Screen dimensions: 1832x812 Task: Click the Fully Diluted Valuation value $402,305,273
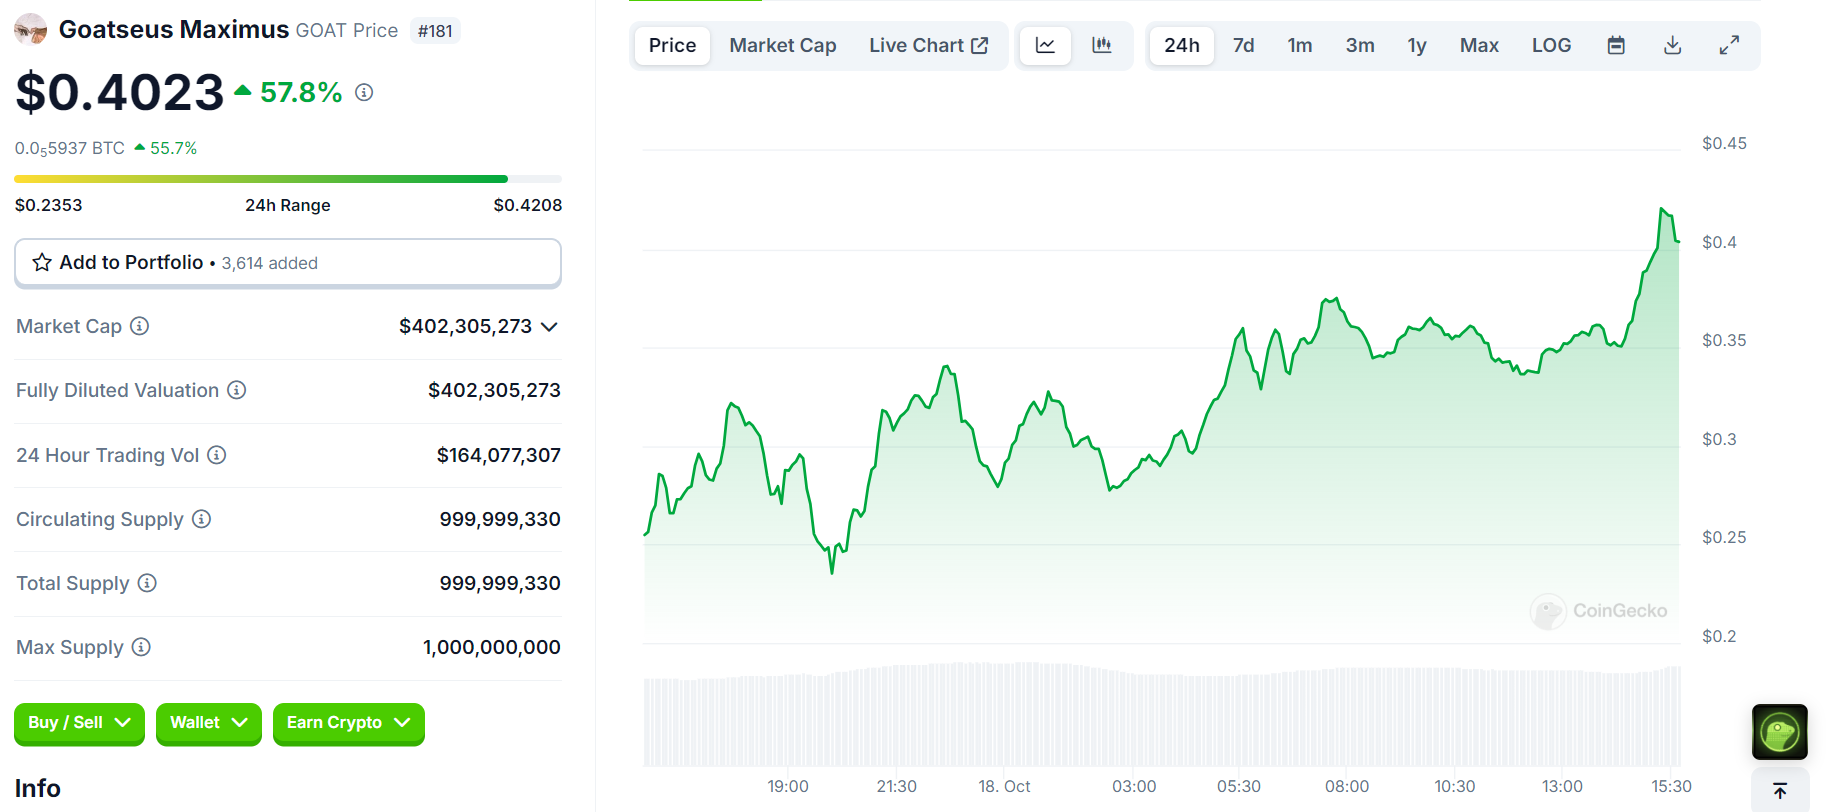tap(495, 390)
